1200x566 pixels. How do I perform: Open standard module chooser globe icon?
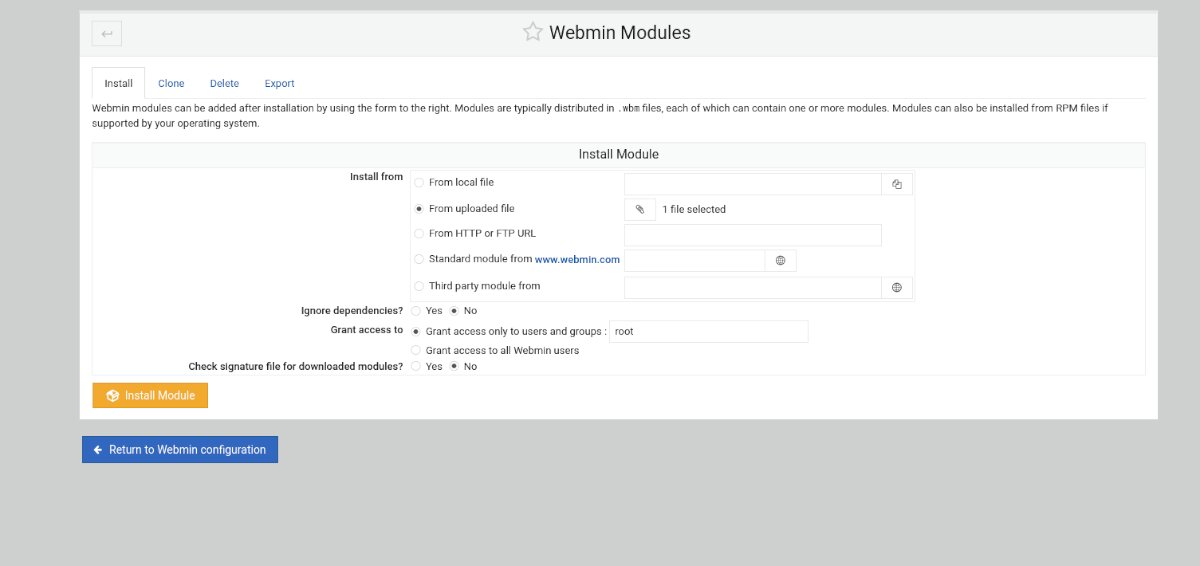tap(781, 260)
